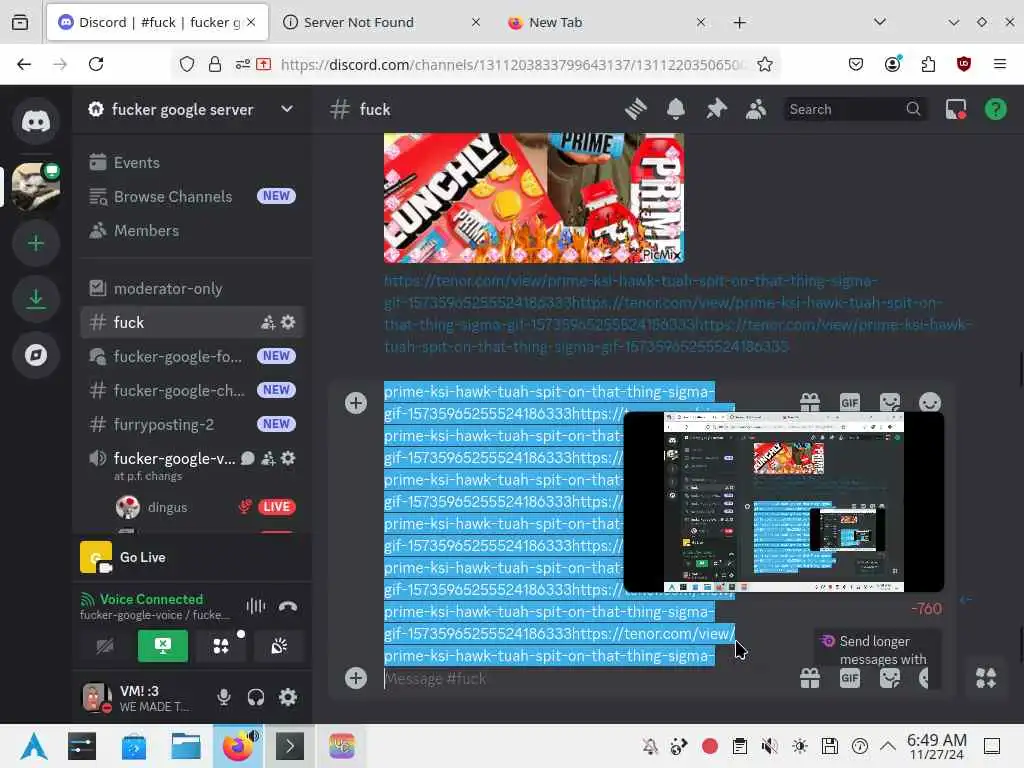
Task: Click dingus user in voice channel
Action: [206, 507]
